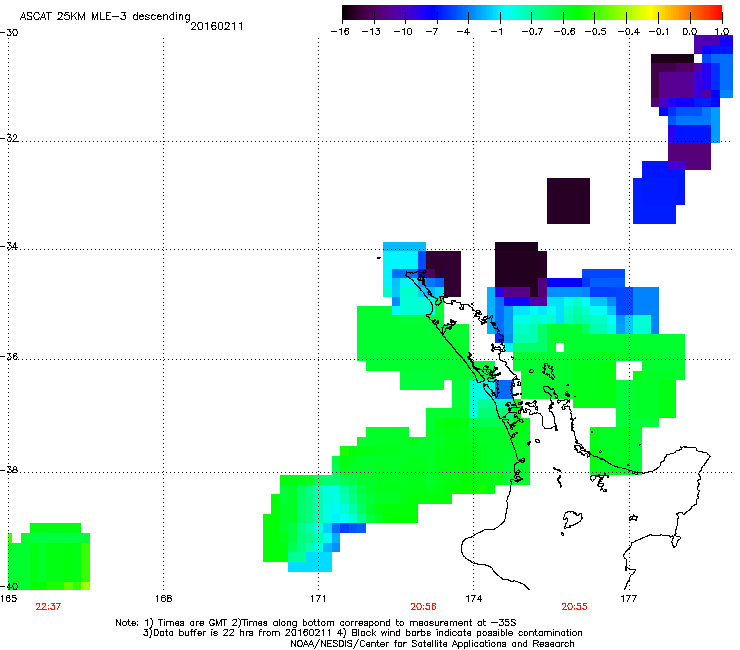Click the red 22:37 pass time

point(48,607)
